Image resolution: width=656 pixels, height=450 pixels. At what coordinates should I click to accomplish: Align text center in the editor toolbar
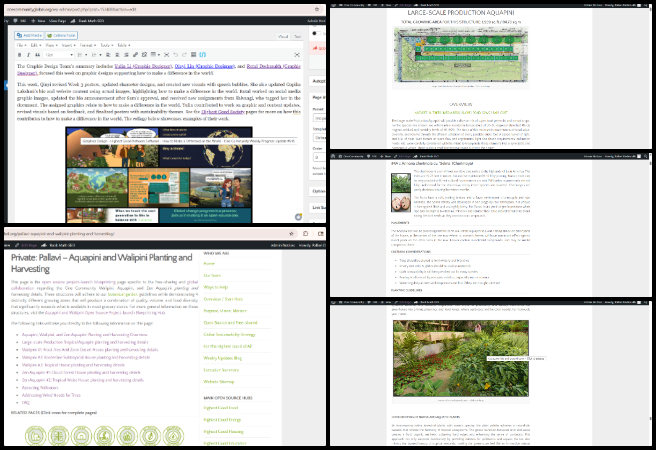point(117,55)
